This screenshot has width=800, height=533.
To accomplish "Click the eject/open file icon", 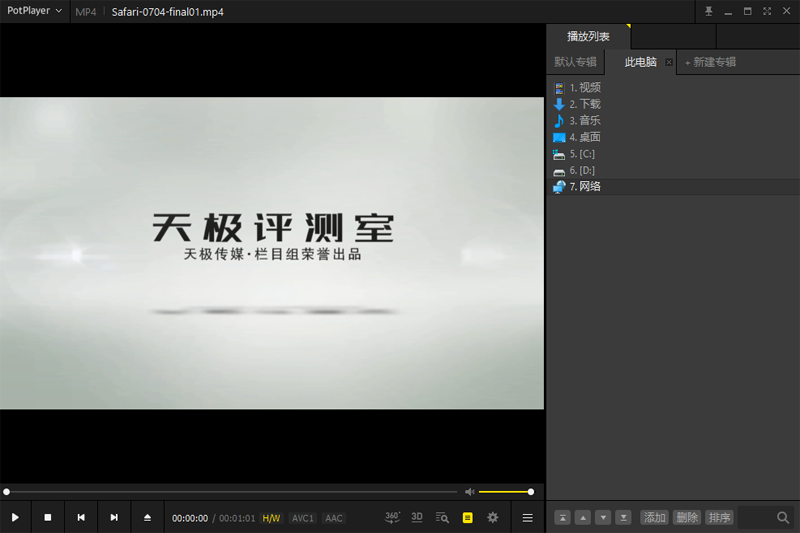I will pos(147,518).
